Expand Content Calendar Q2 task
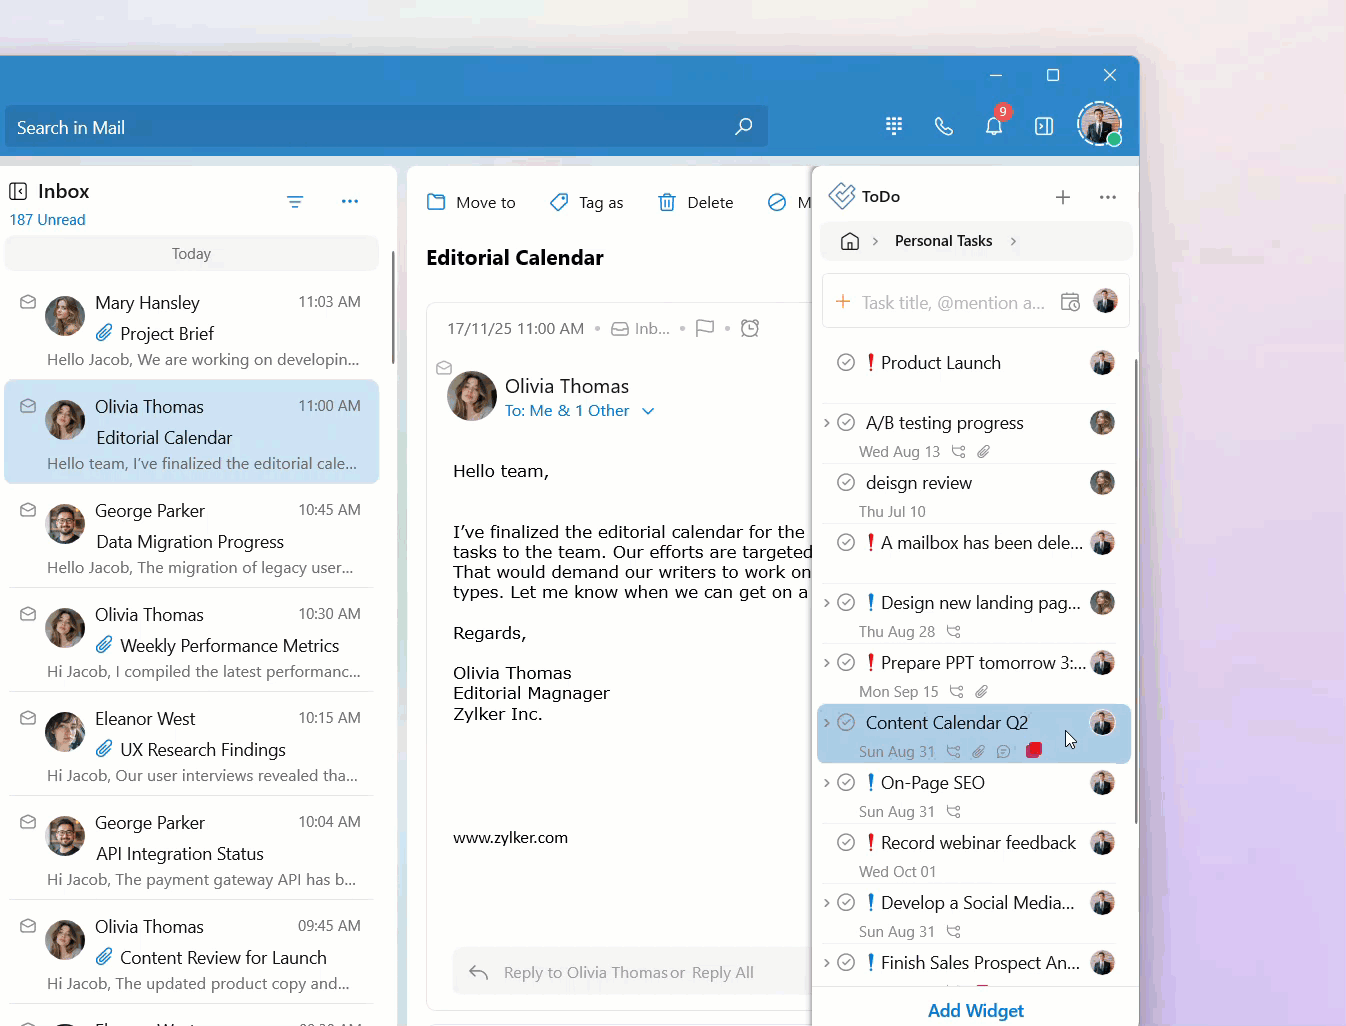 tap(827, 723)
